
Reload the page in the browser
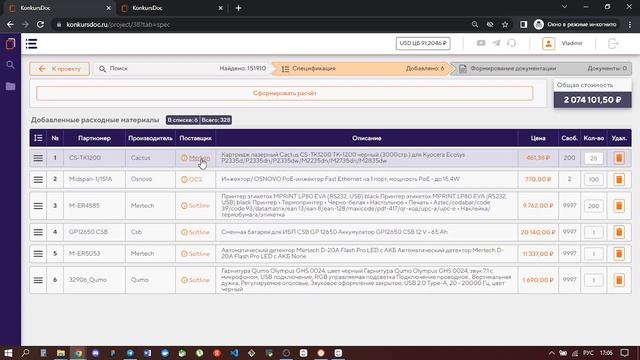point(40,24)
